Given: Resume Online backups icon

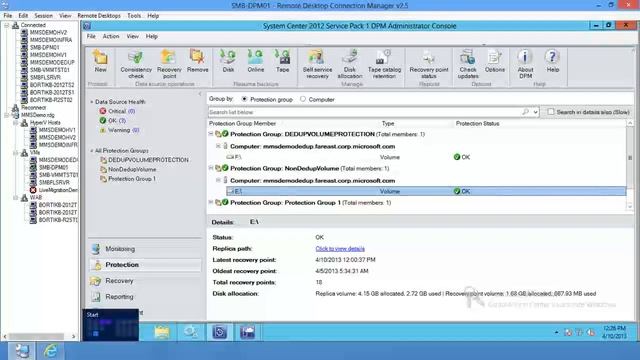Looking at the screenshot, I should click(256, 61).
